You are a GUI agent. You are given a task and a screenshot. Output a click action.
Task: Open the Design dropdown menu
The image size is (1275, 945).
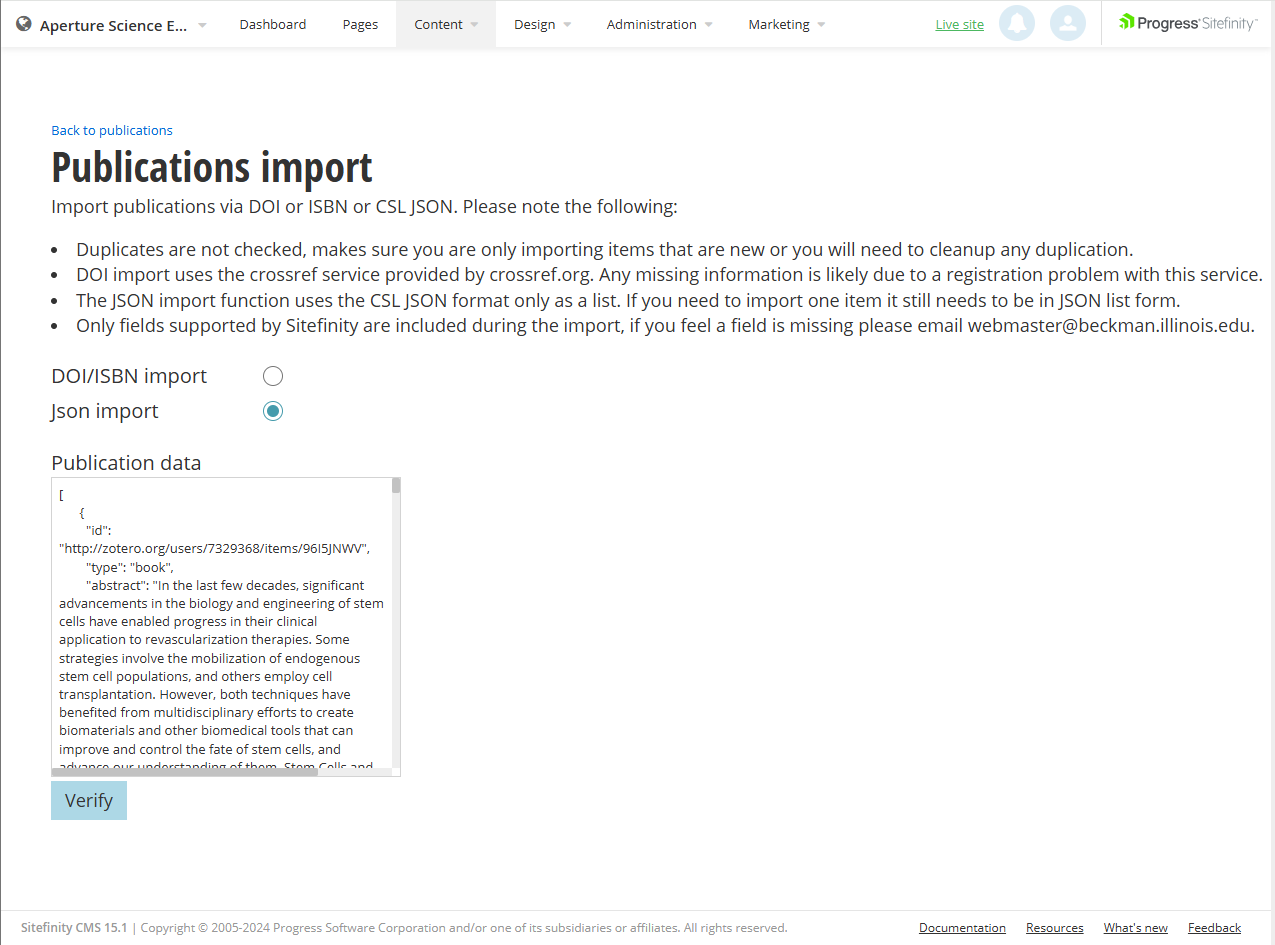pos(535,24)
